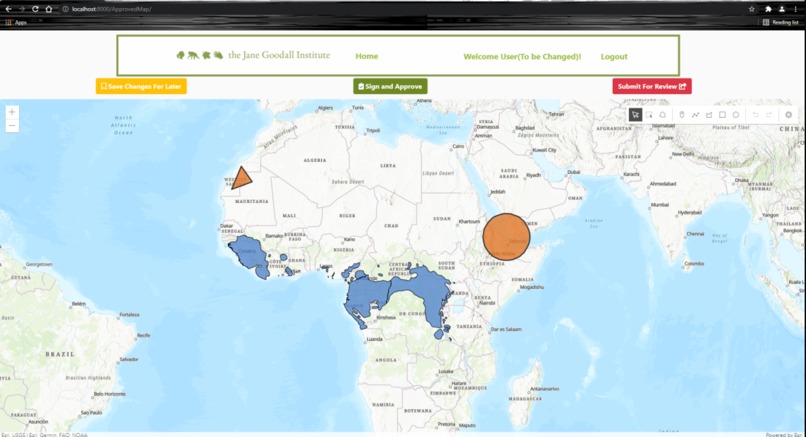Click the site information icon

65,9
